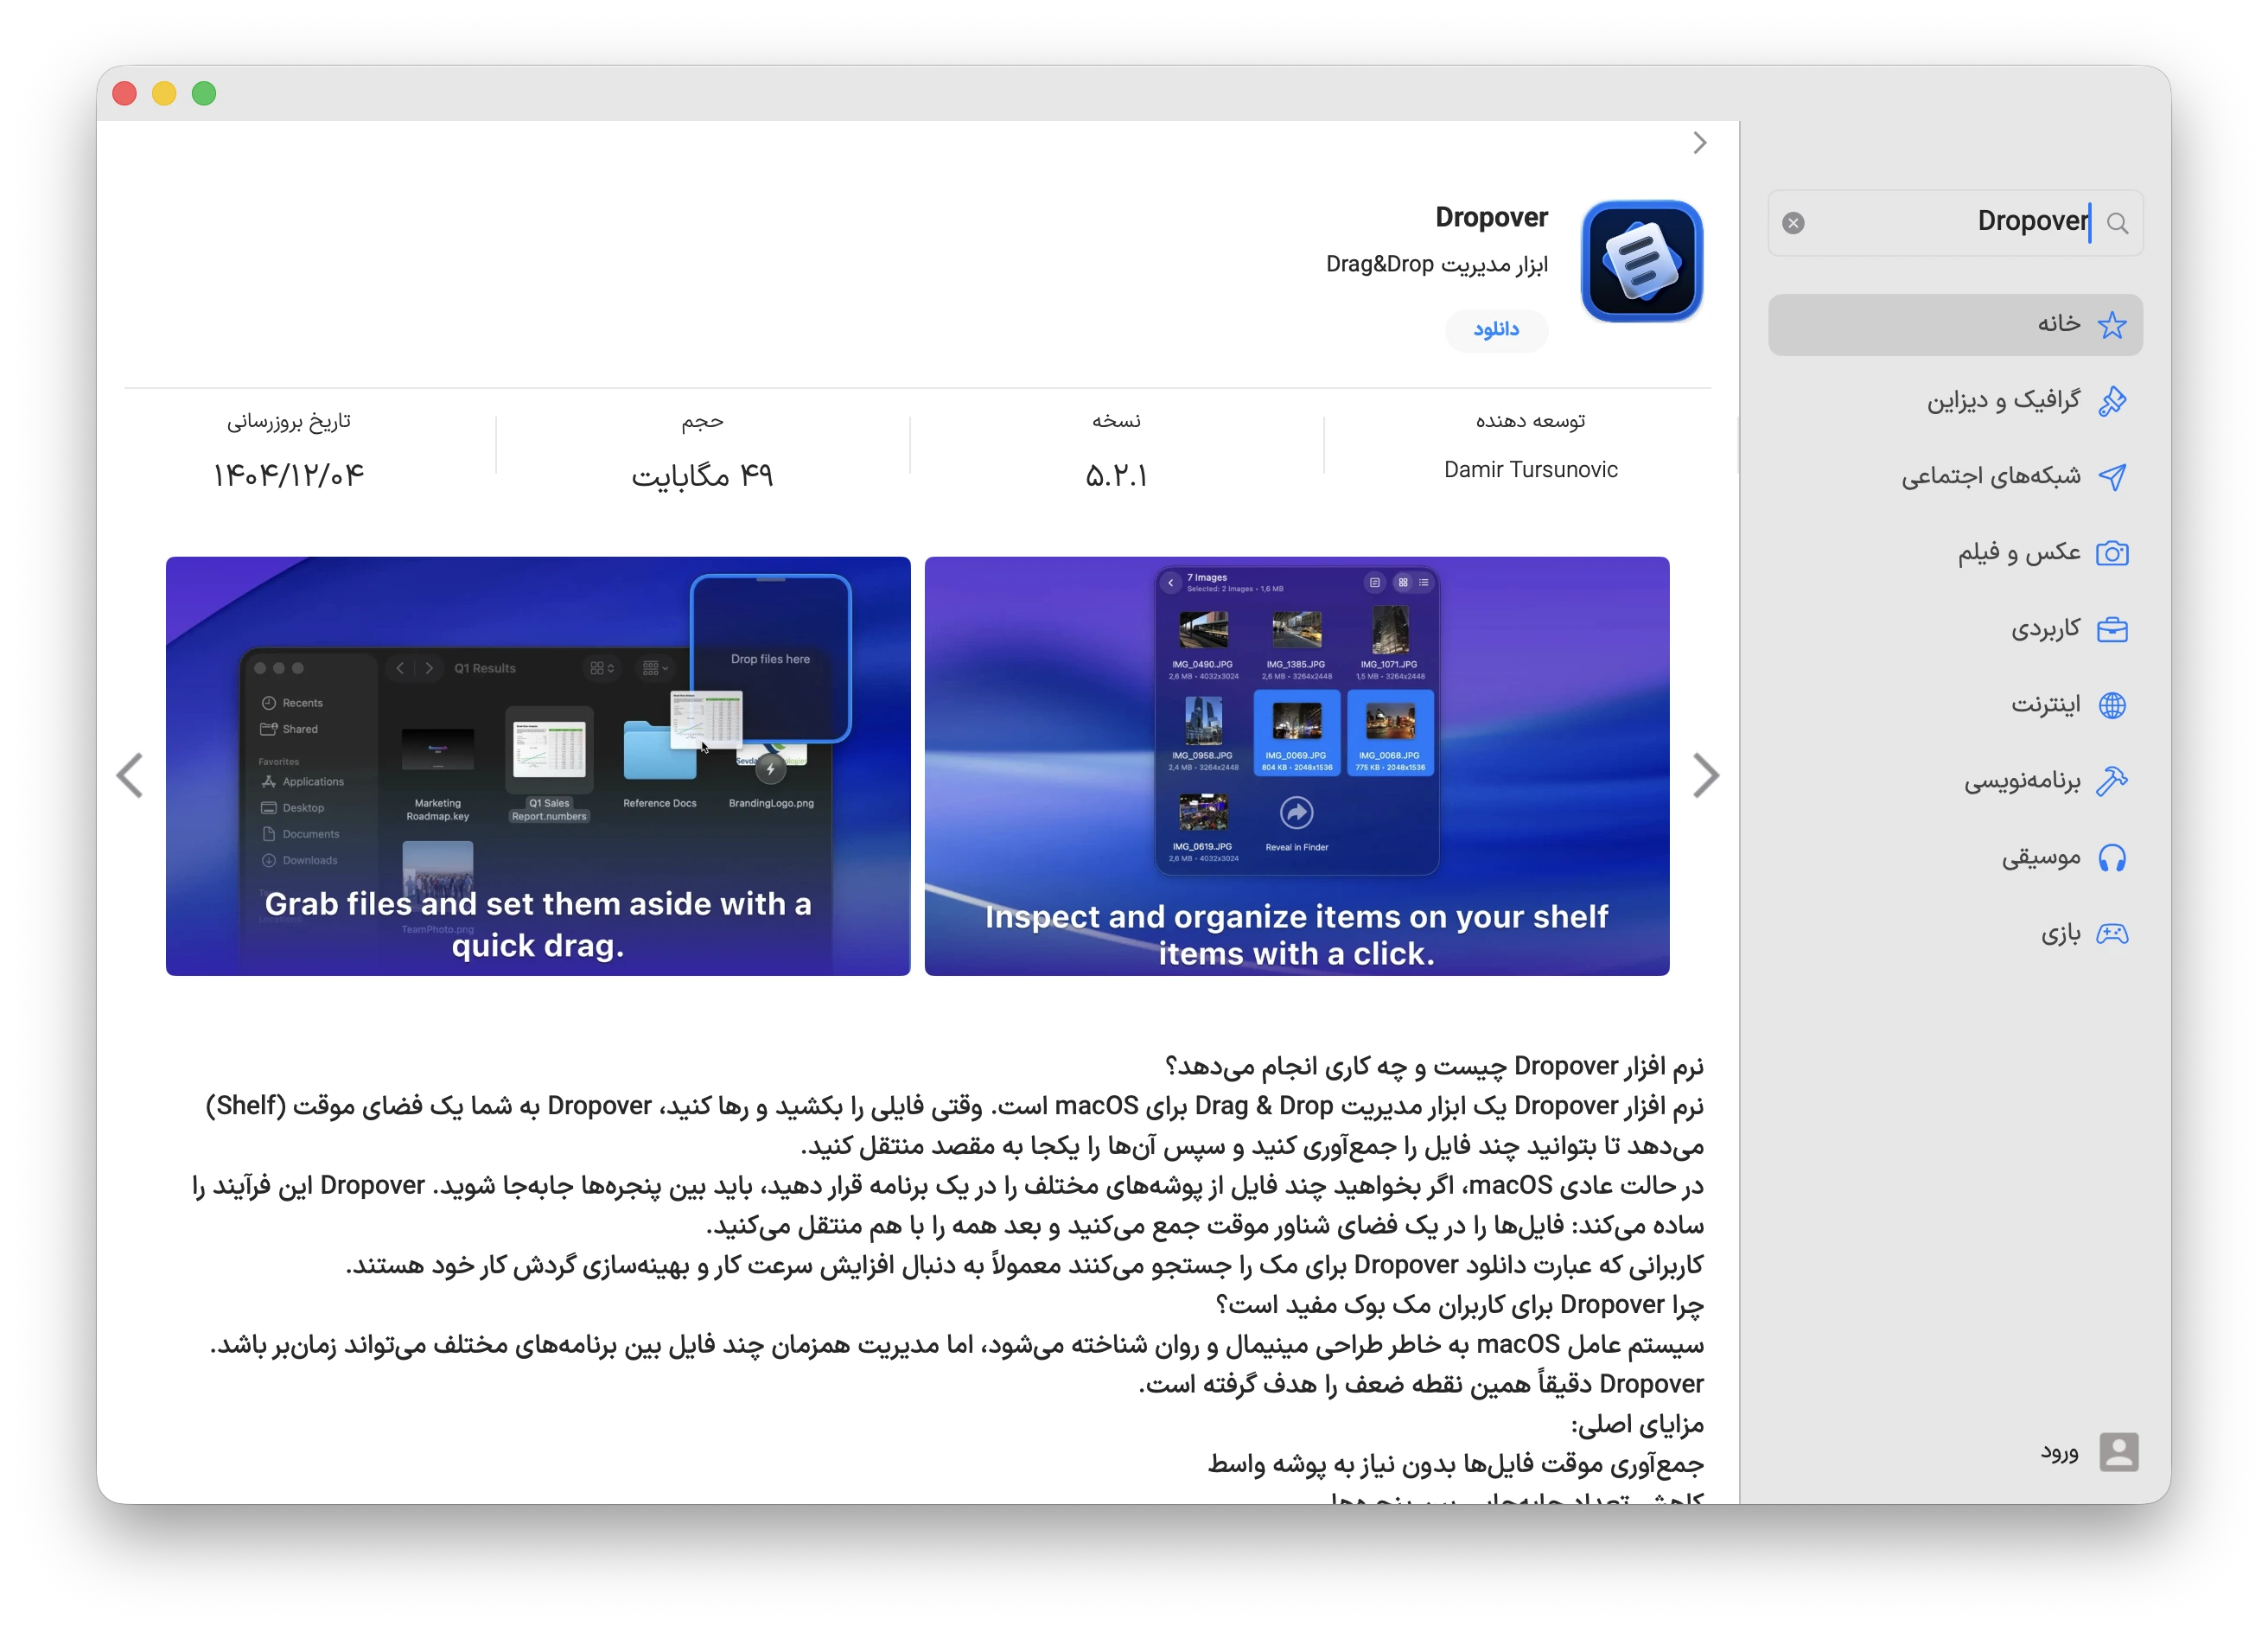Click the کاربردی briefcase icon
The height and width of the screenshot is (1632, 2268).
[x=2114, y=628]
